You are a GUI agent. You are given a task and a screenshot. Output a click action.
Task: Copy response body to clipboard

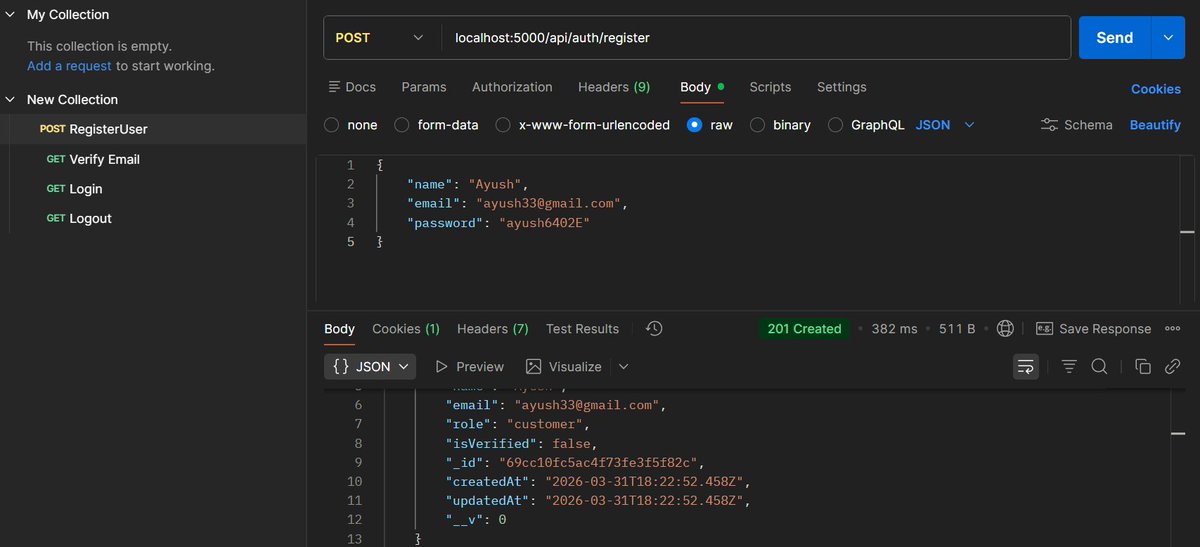(1143, 367)
